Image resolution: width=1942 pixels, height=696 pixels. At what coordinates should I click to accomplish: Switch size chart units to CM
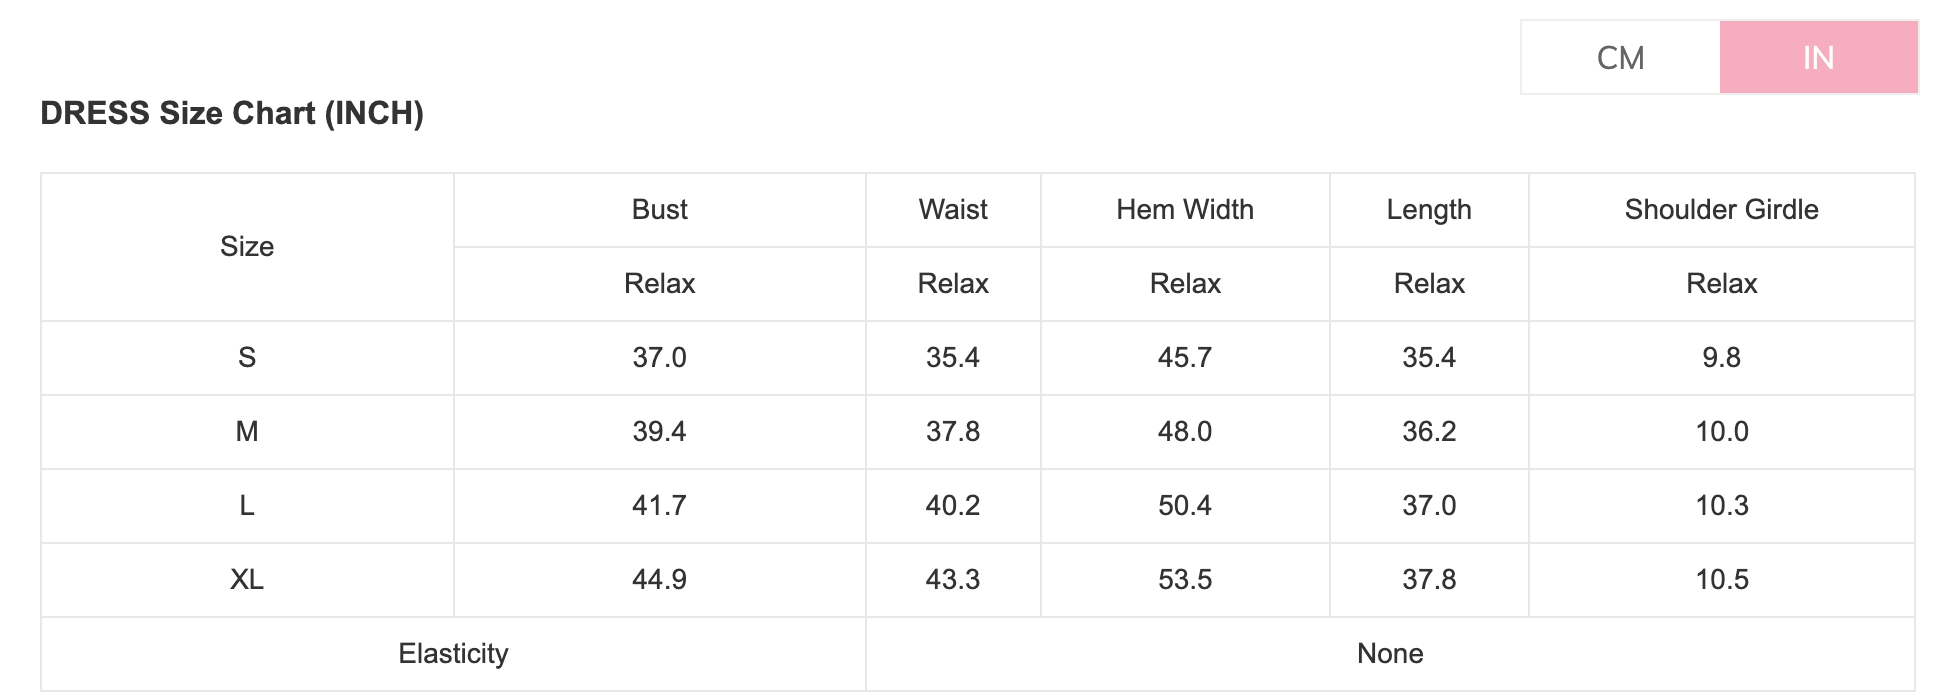pyautogui.click(x=1620, y=58)
